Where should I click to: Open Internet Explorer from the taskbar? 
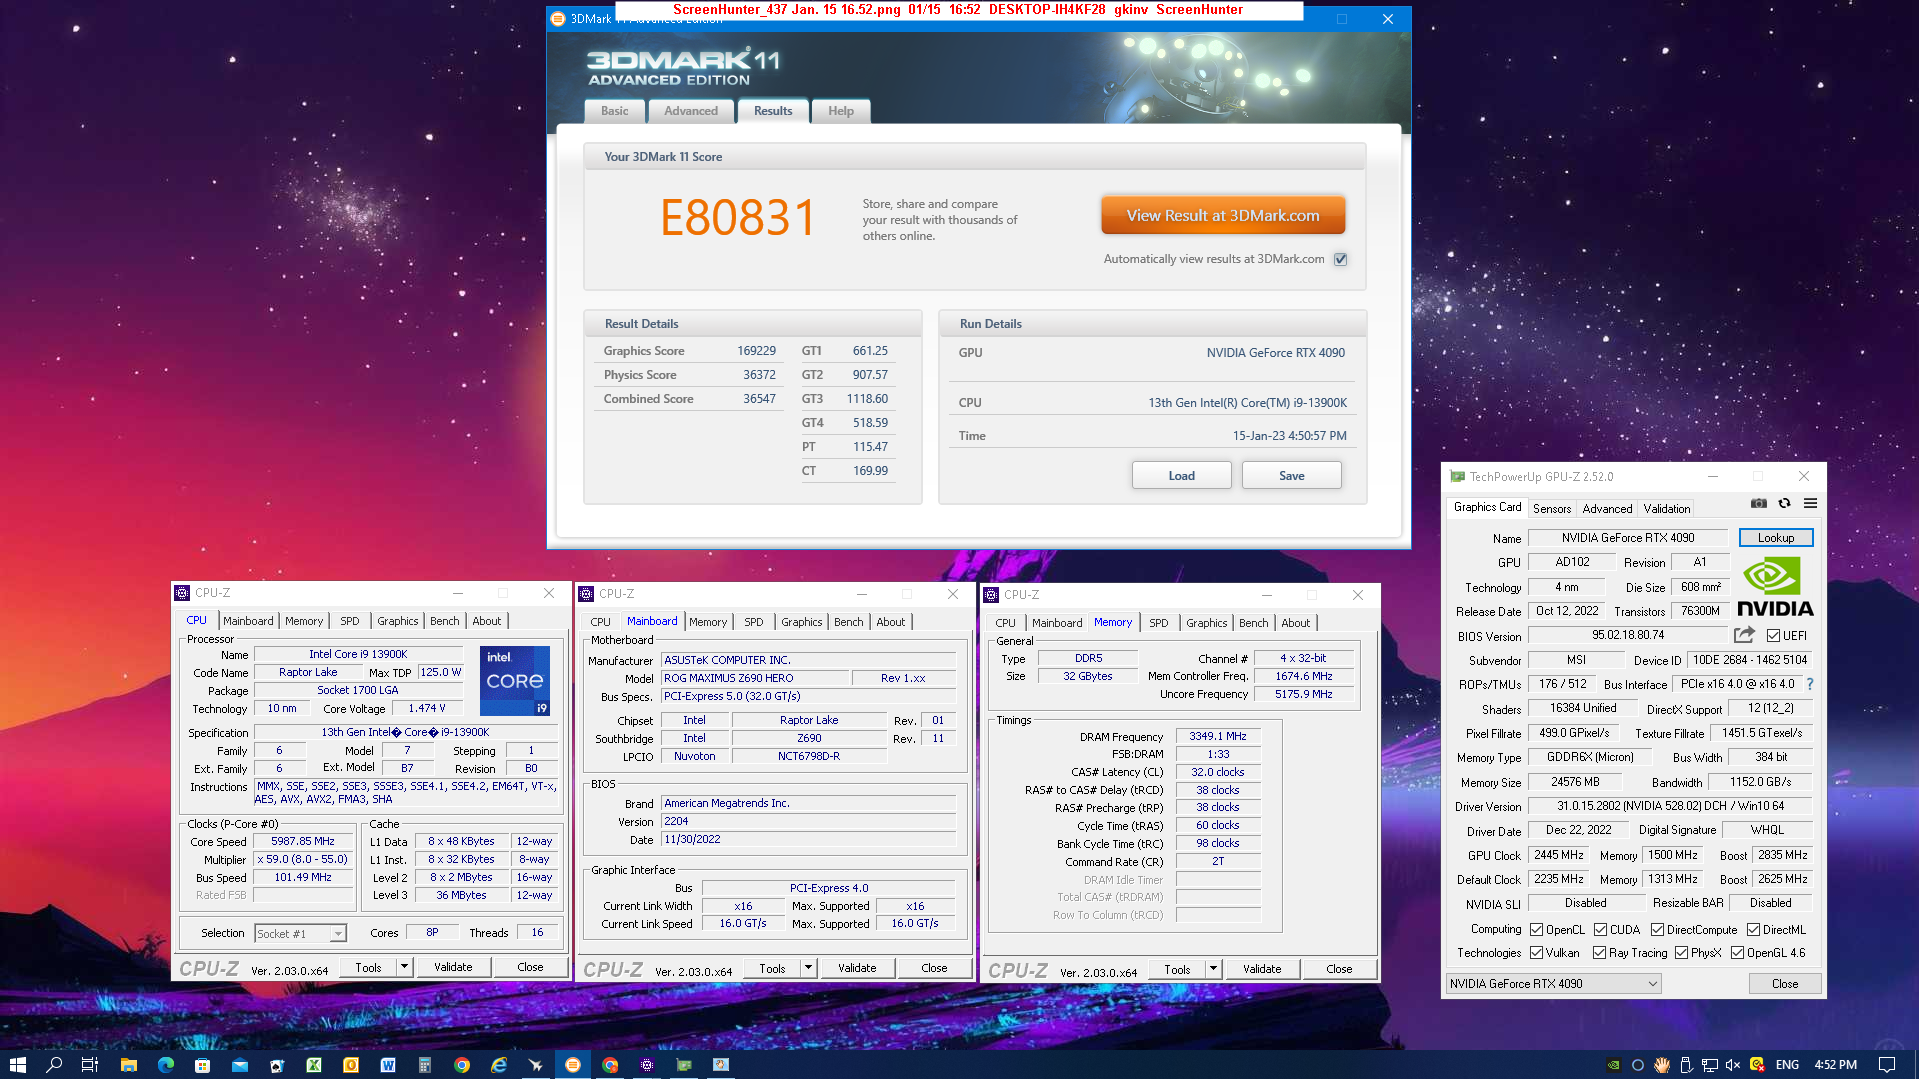[499, 1065]
